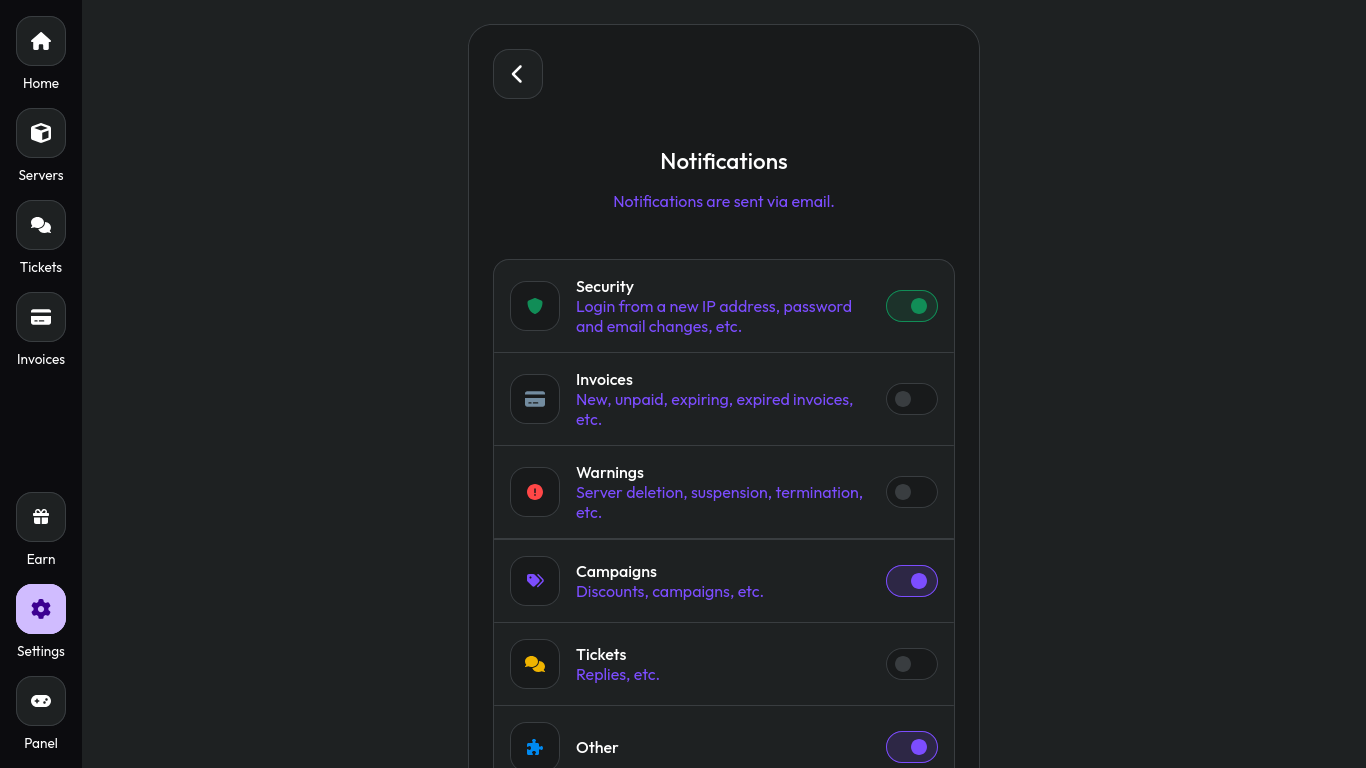Open the Invoices section from the sidebar

(40, 317)
